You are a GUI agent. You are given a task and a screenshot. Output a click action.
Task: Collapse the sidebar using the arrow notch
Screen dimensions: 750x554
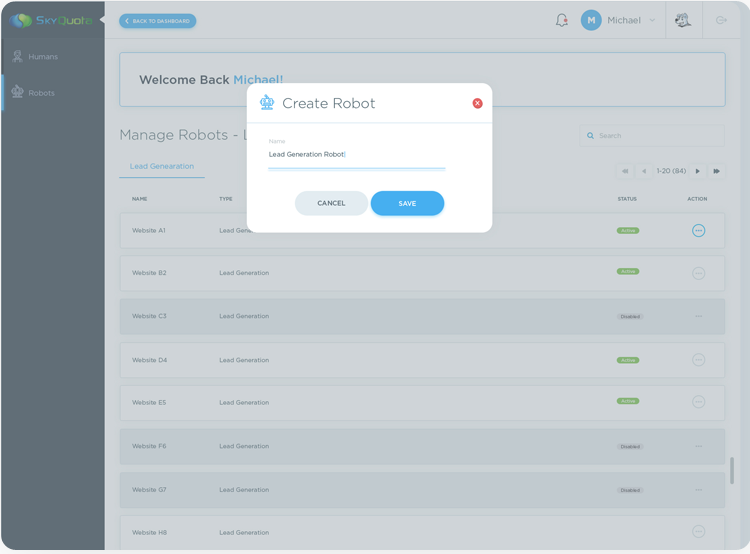tap(102, 20)
